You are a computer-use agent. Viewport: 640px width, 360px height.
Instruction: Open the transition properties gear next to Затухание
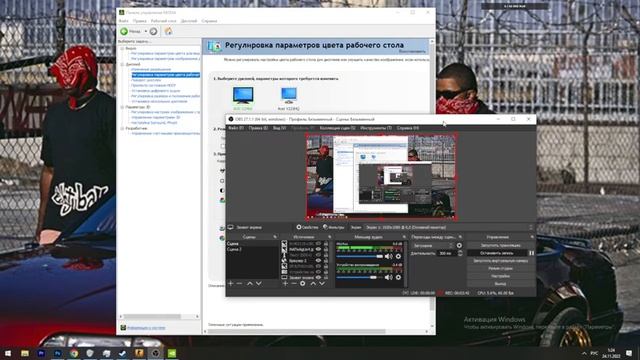459,246
